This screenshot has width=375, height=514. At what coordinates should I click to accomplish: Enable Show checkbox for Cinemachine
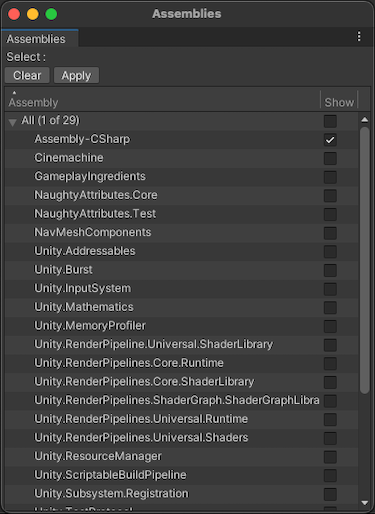(x=330, y=158)
